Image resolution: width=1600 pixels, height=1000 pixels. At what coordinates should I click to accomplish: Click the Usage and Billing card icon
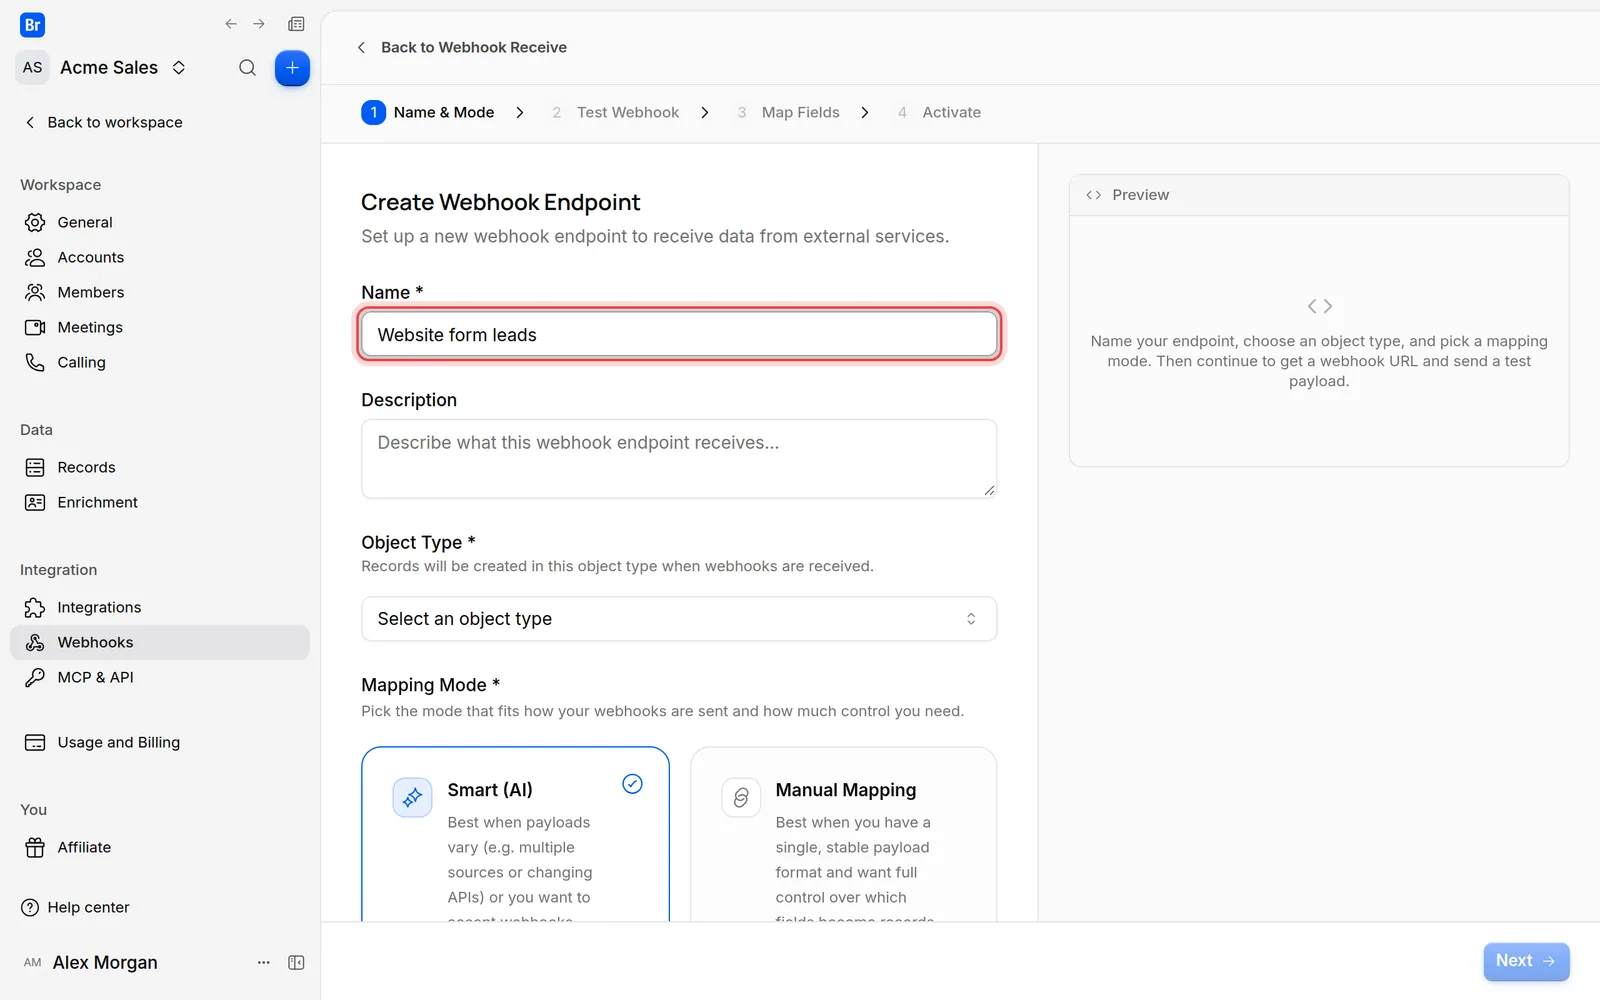[x=35, y=742]
